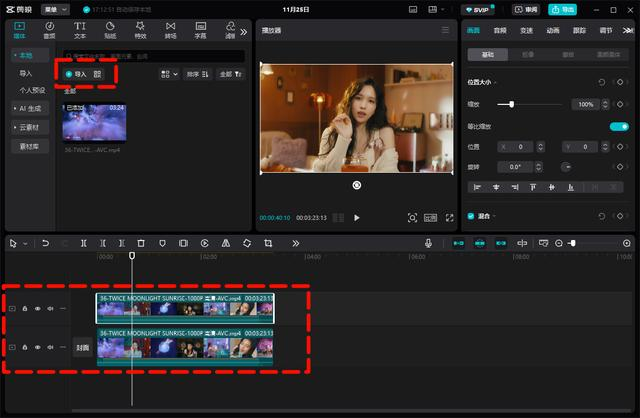Click the delete clip icon in timeline toolbar
Screen dimensions: 640x418
[x=141, y=243]
